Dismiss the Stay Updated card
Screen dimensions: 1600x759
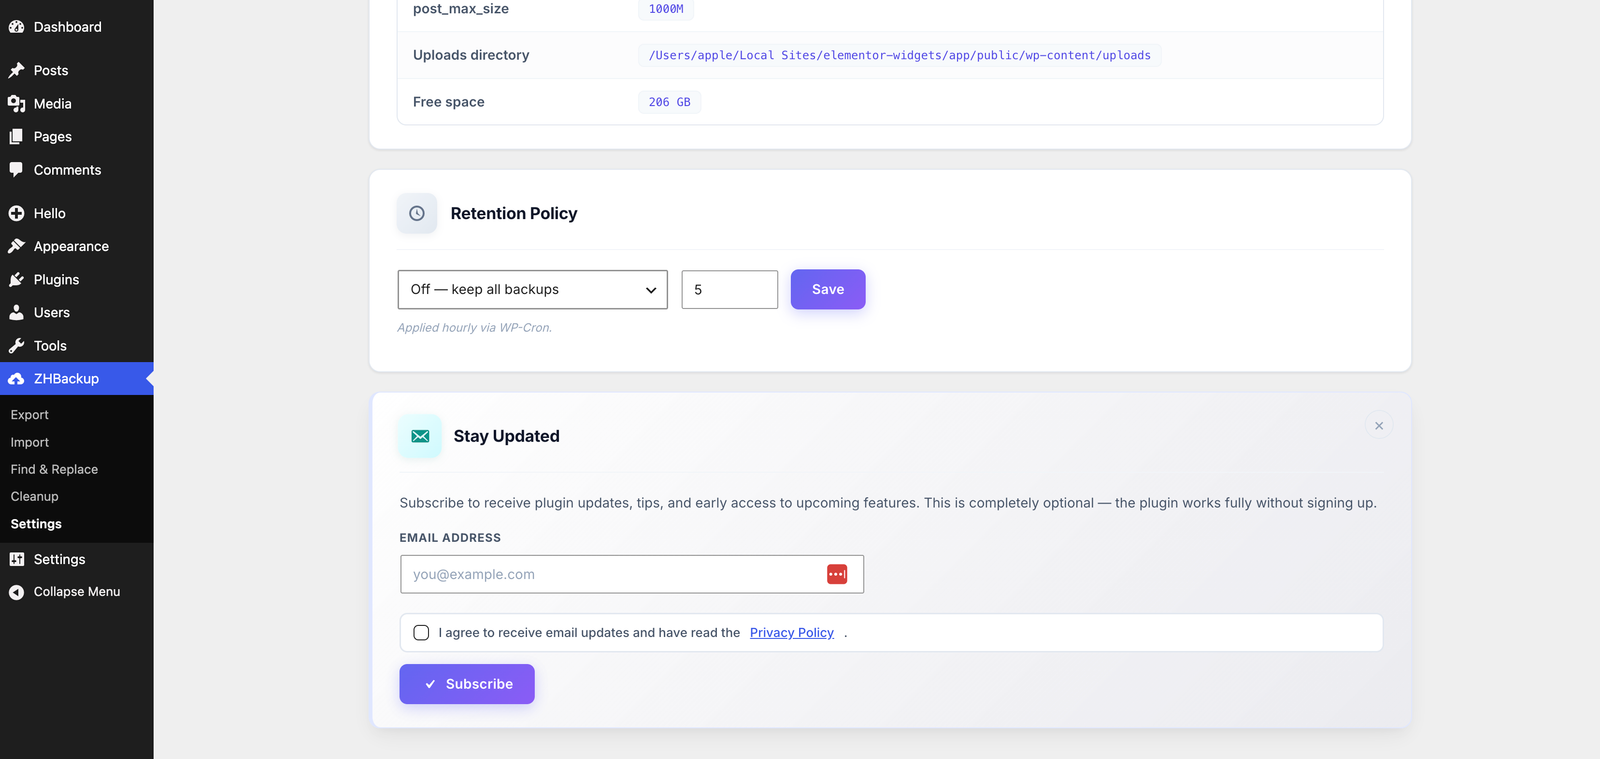[x=1379, y=426]
